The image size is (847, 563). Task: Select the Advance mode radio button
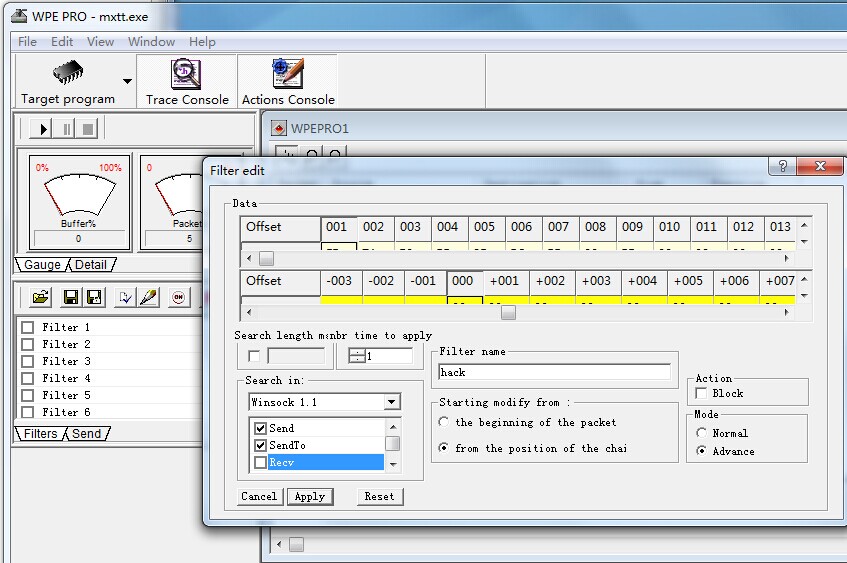pyautogui.click(x=701, y=451)
